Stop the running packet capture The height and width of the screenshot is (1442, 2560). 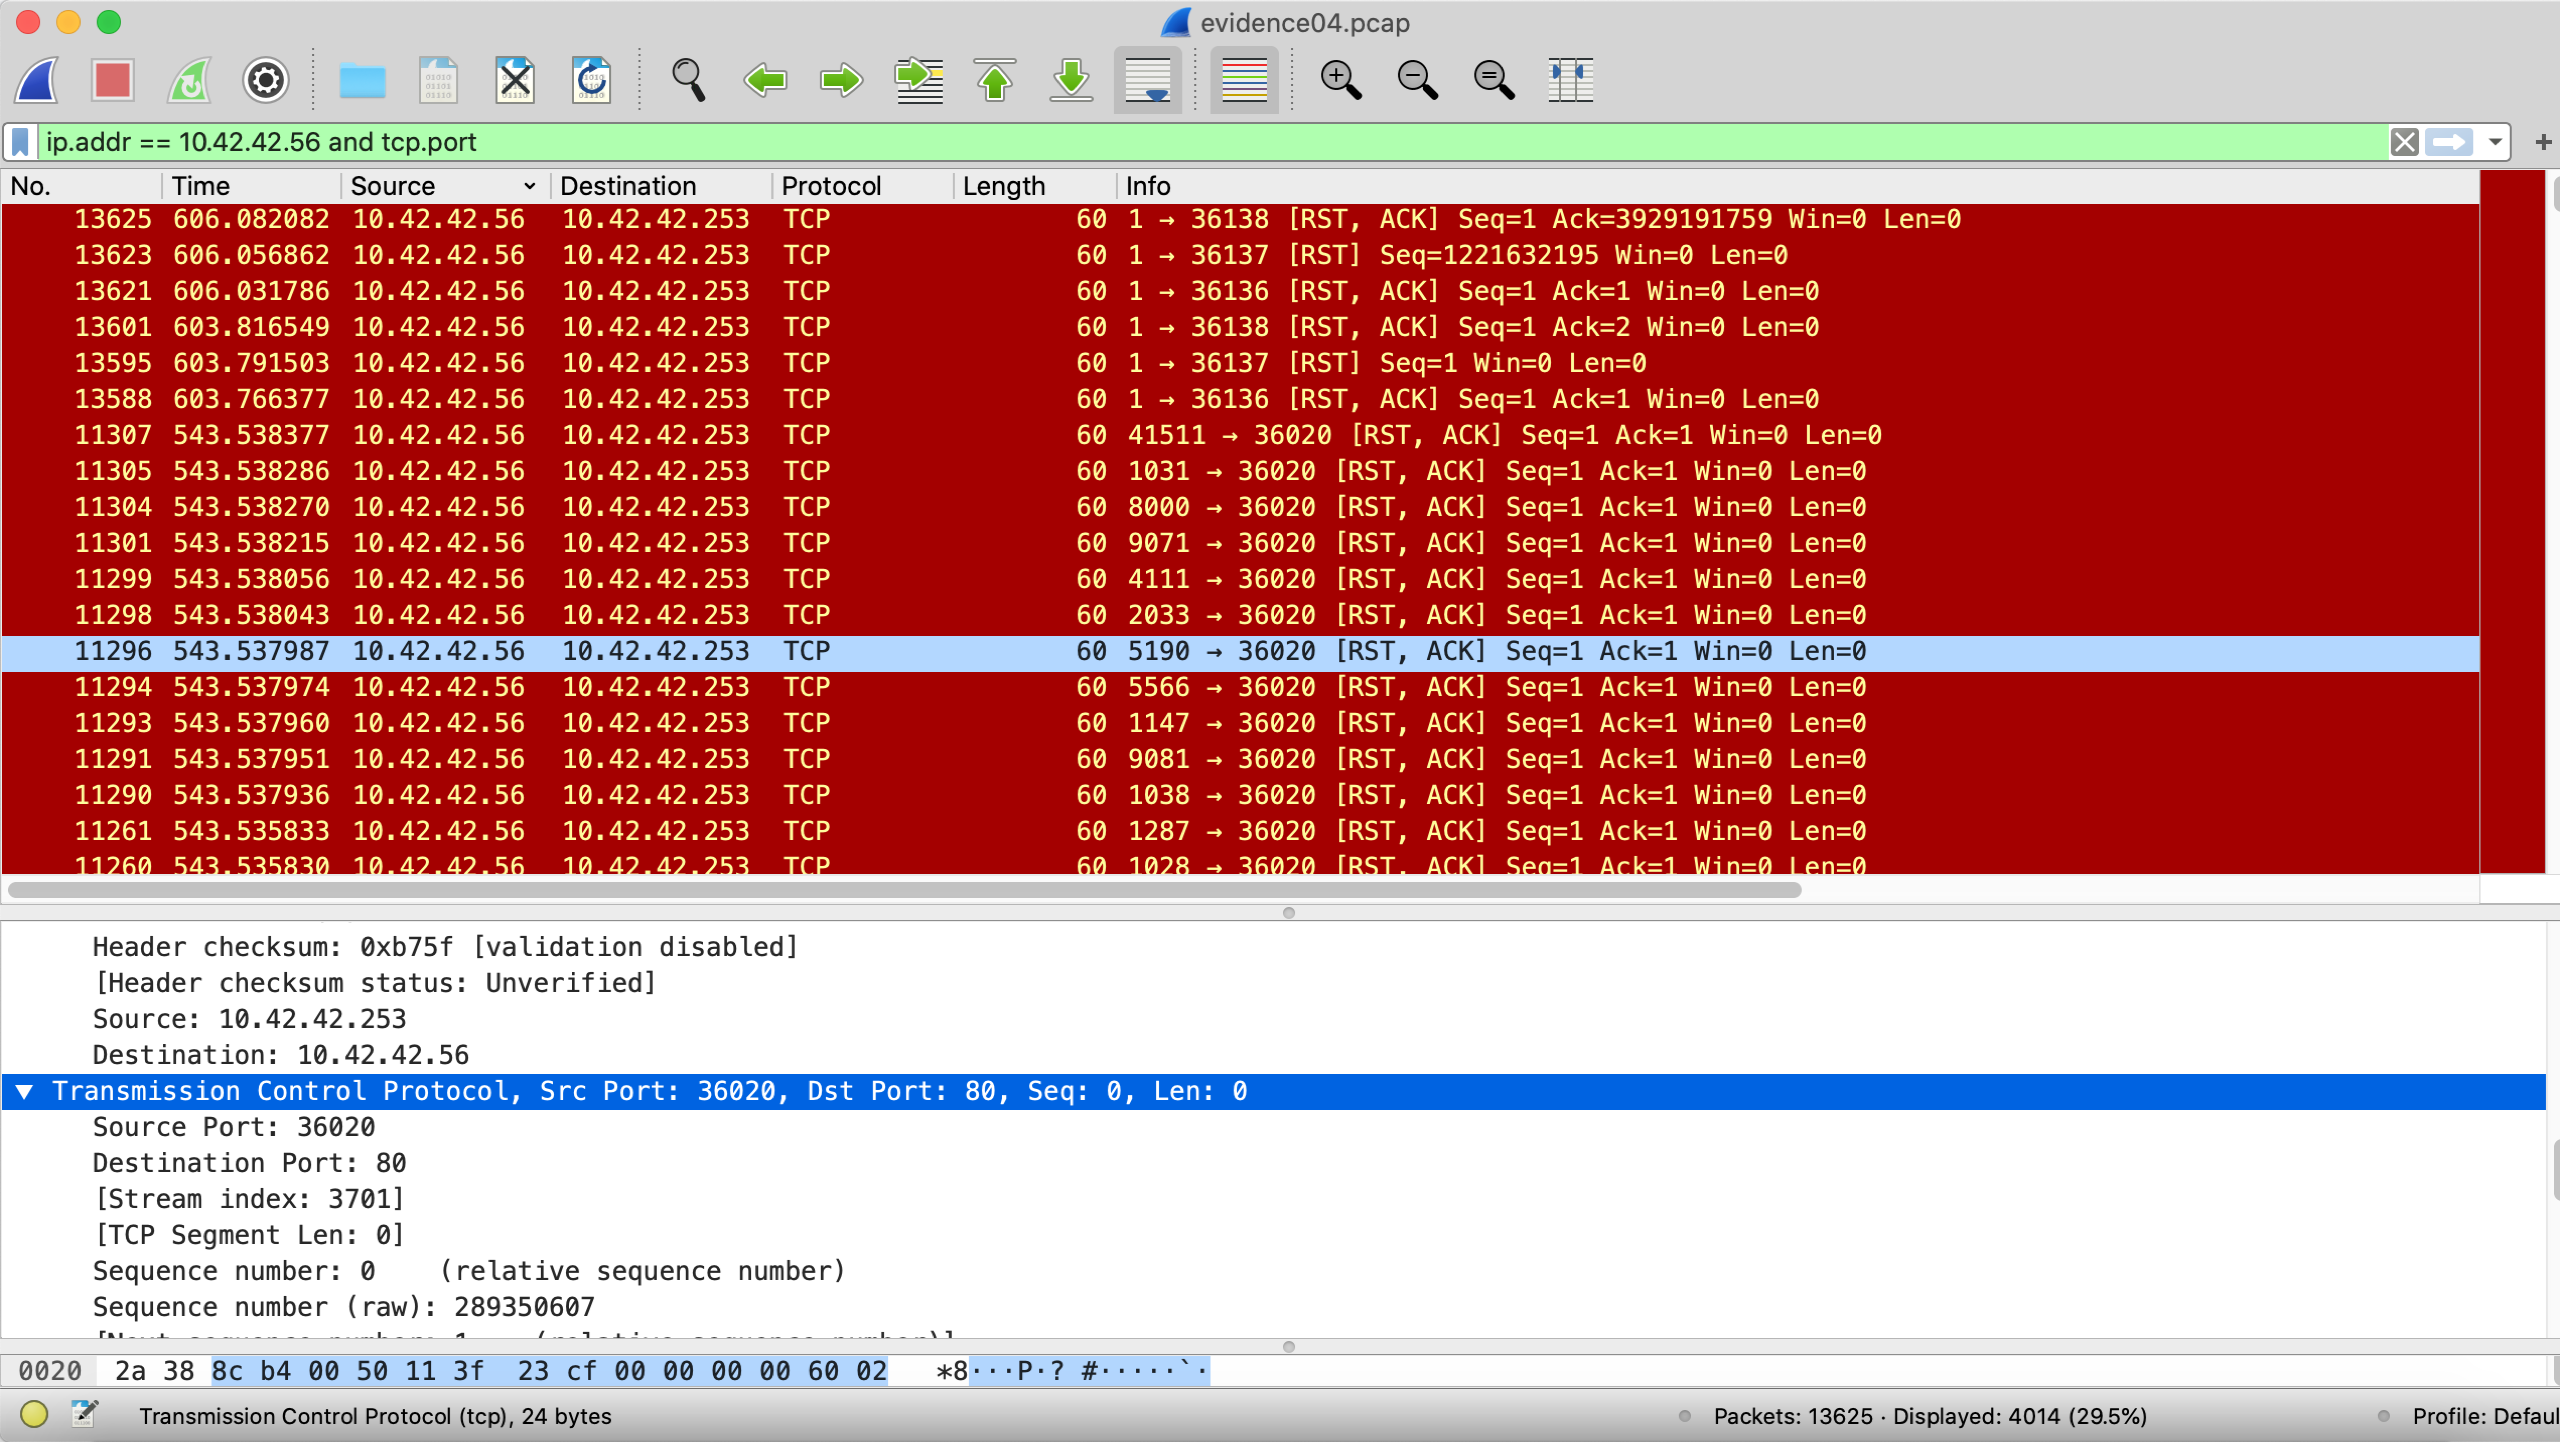click(x=112, y=80)
